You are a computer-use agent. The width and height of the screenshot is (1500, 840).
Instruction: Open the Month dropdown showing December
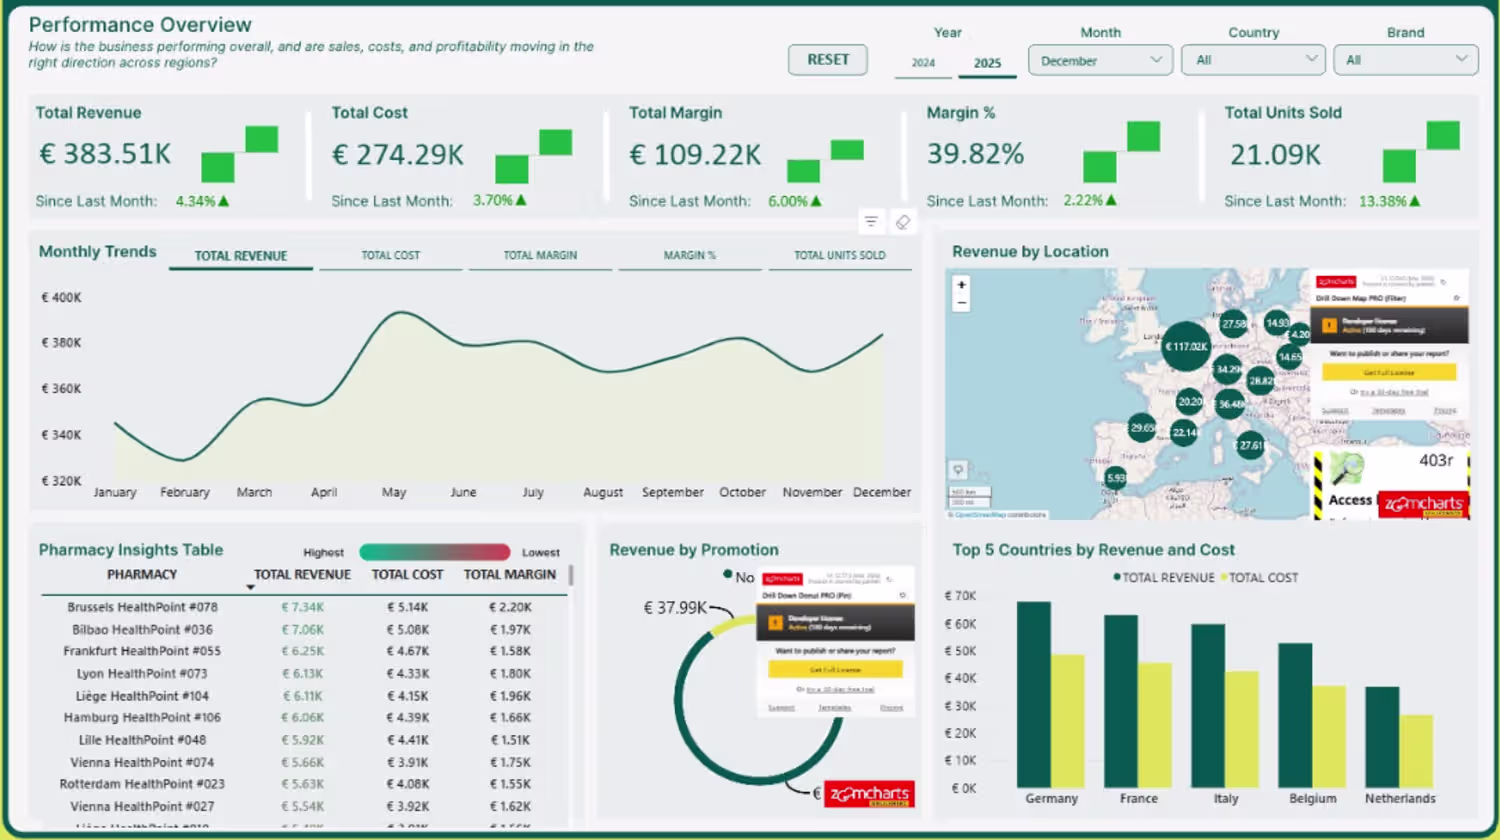pos(1100,60)
